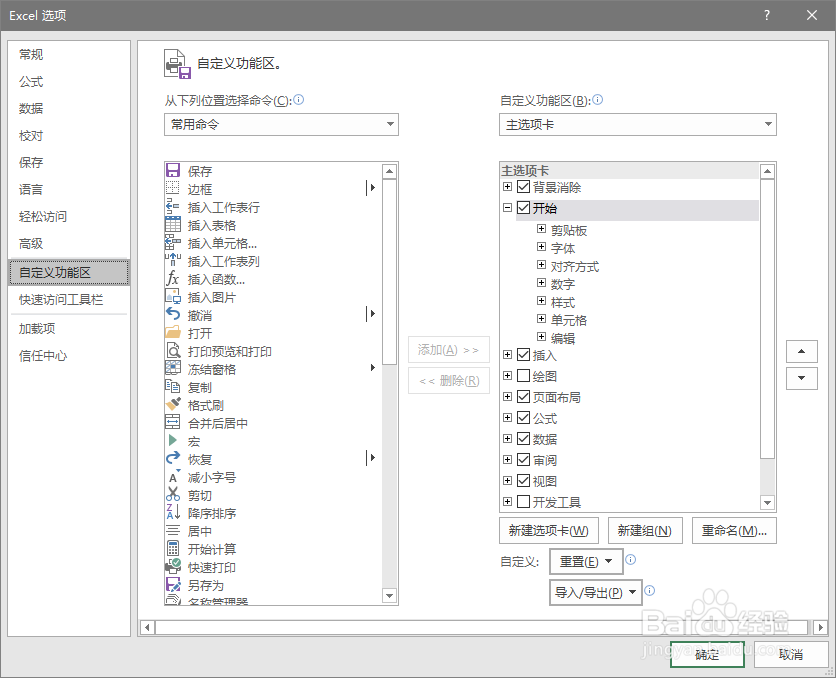The image size is (836, 678).
Task: Click the bottom horizontal scrollbar track
Action: pyautogui.click(x=481, y=627)
